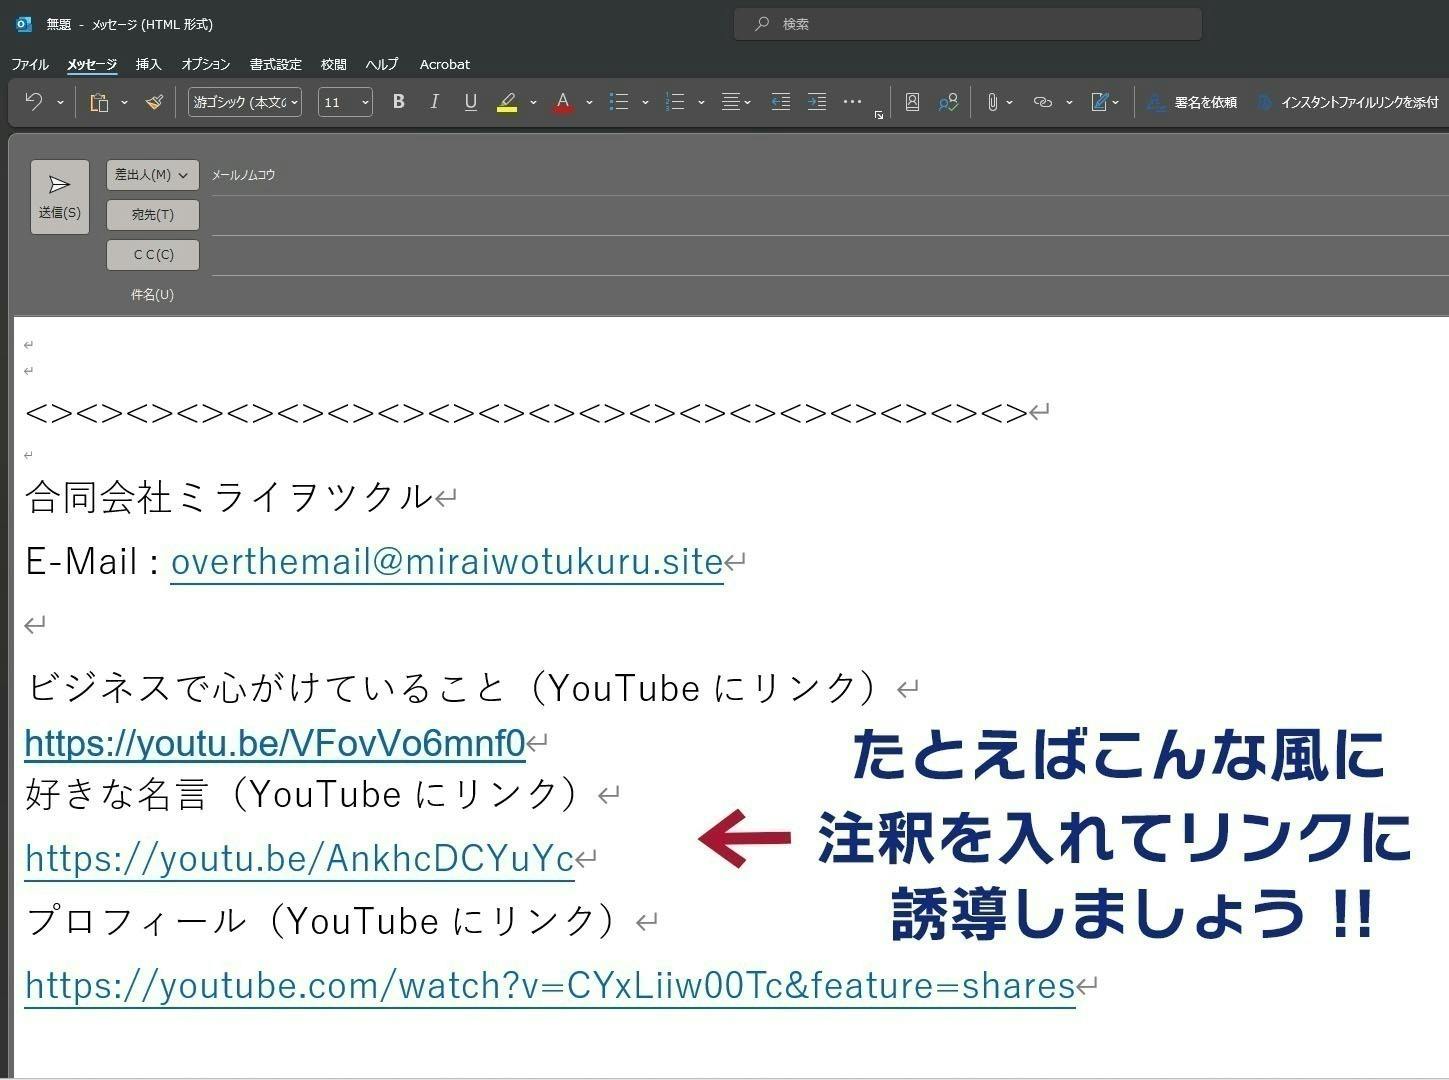Click the 検索 search box
Screen dimensions: 1449x1080
point(967,24)
